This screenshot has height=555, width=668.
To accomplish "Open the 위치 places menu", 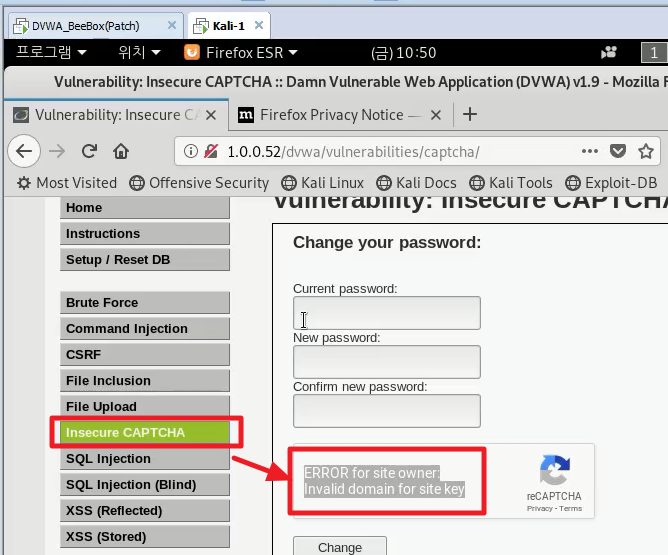I will [x=139, y=52].
